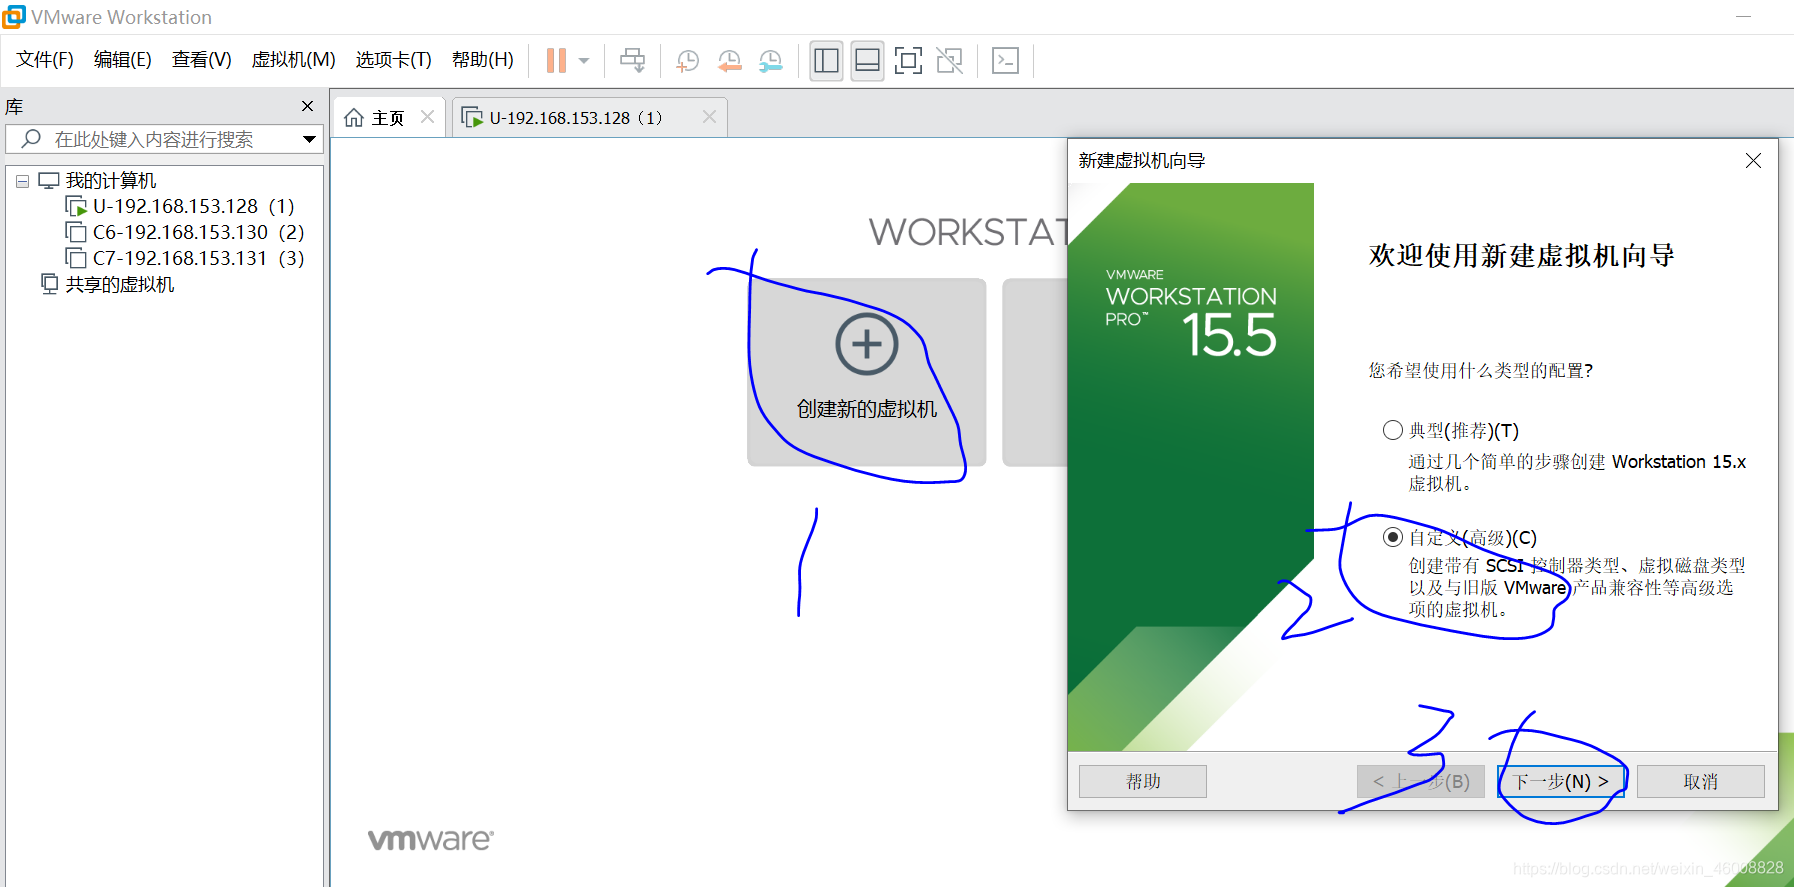Select 我的计算机 in the library tree

(x=111, y=181)
